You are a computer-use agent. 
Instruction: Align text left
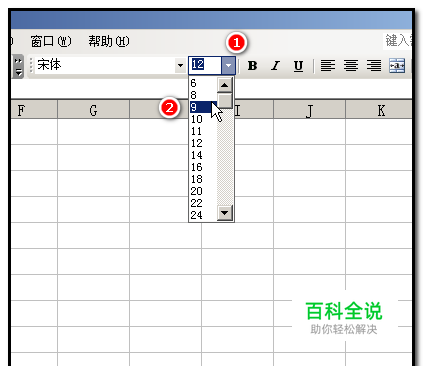pos(328,66)
